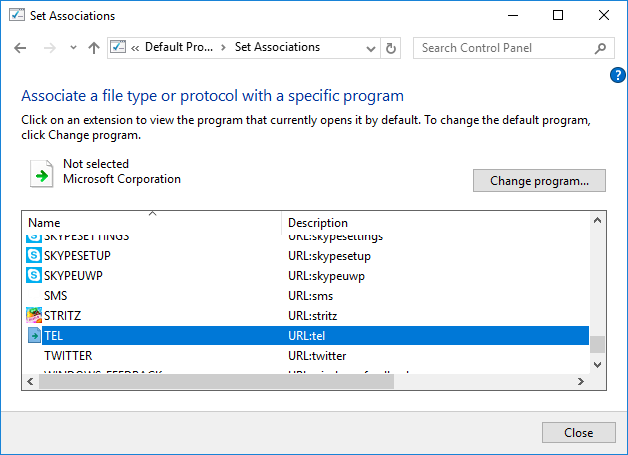Click the Default Pro... breadcrumb
The image size is (628, 455).
pos(179,47)
